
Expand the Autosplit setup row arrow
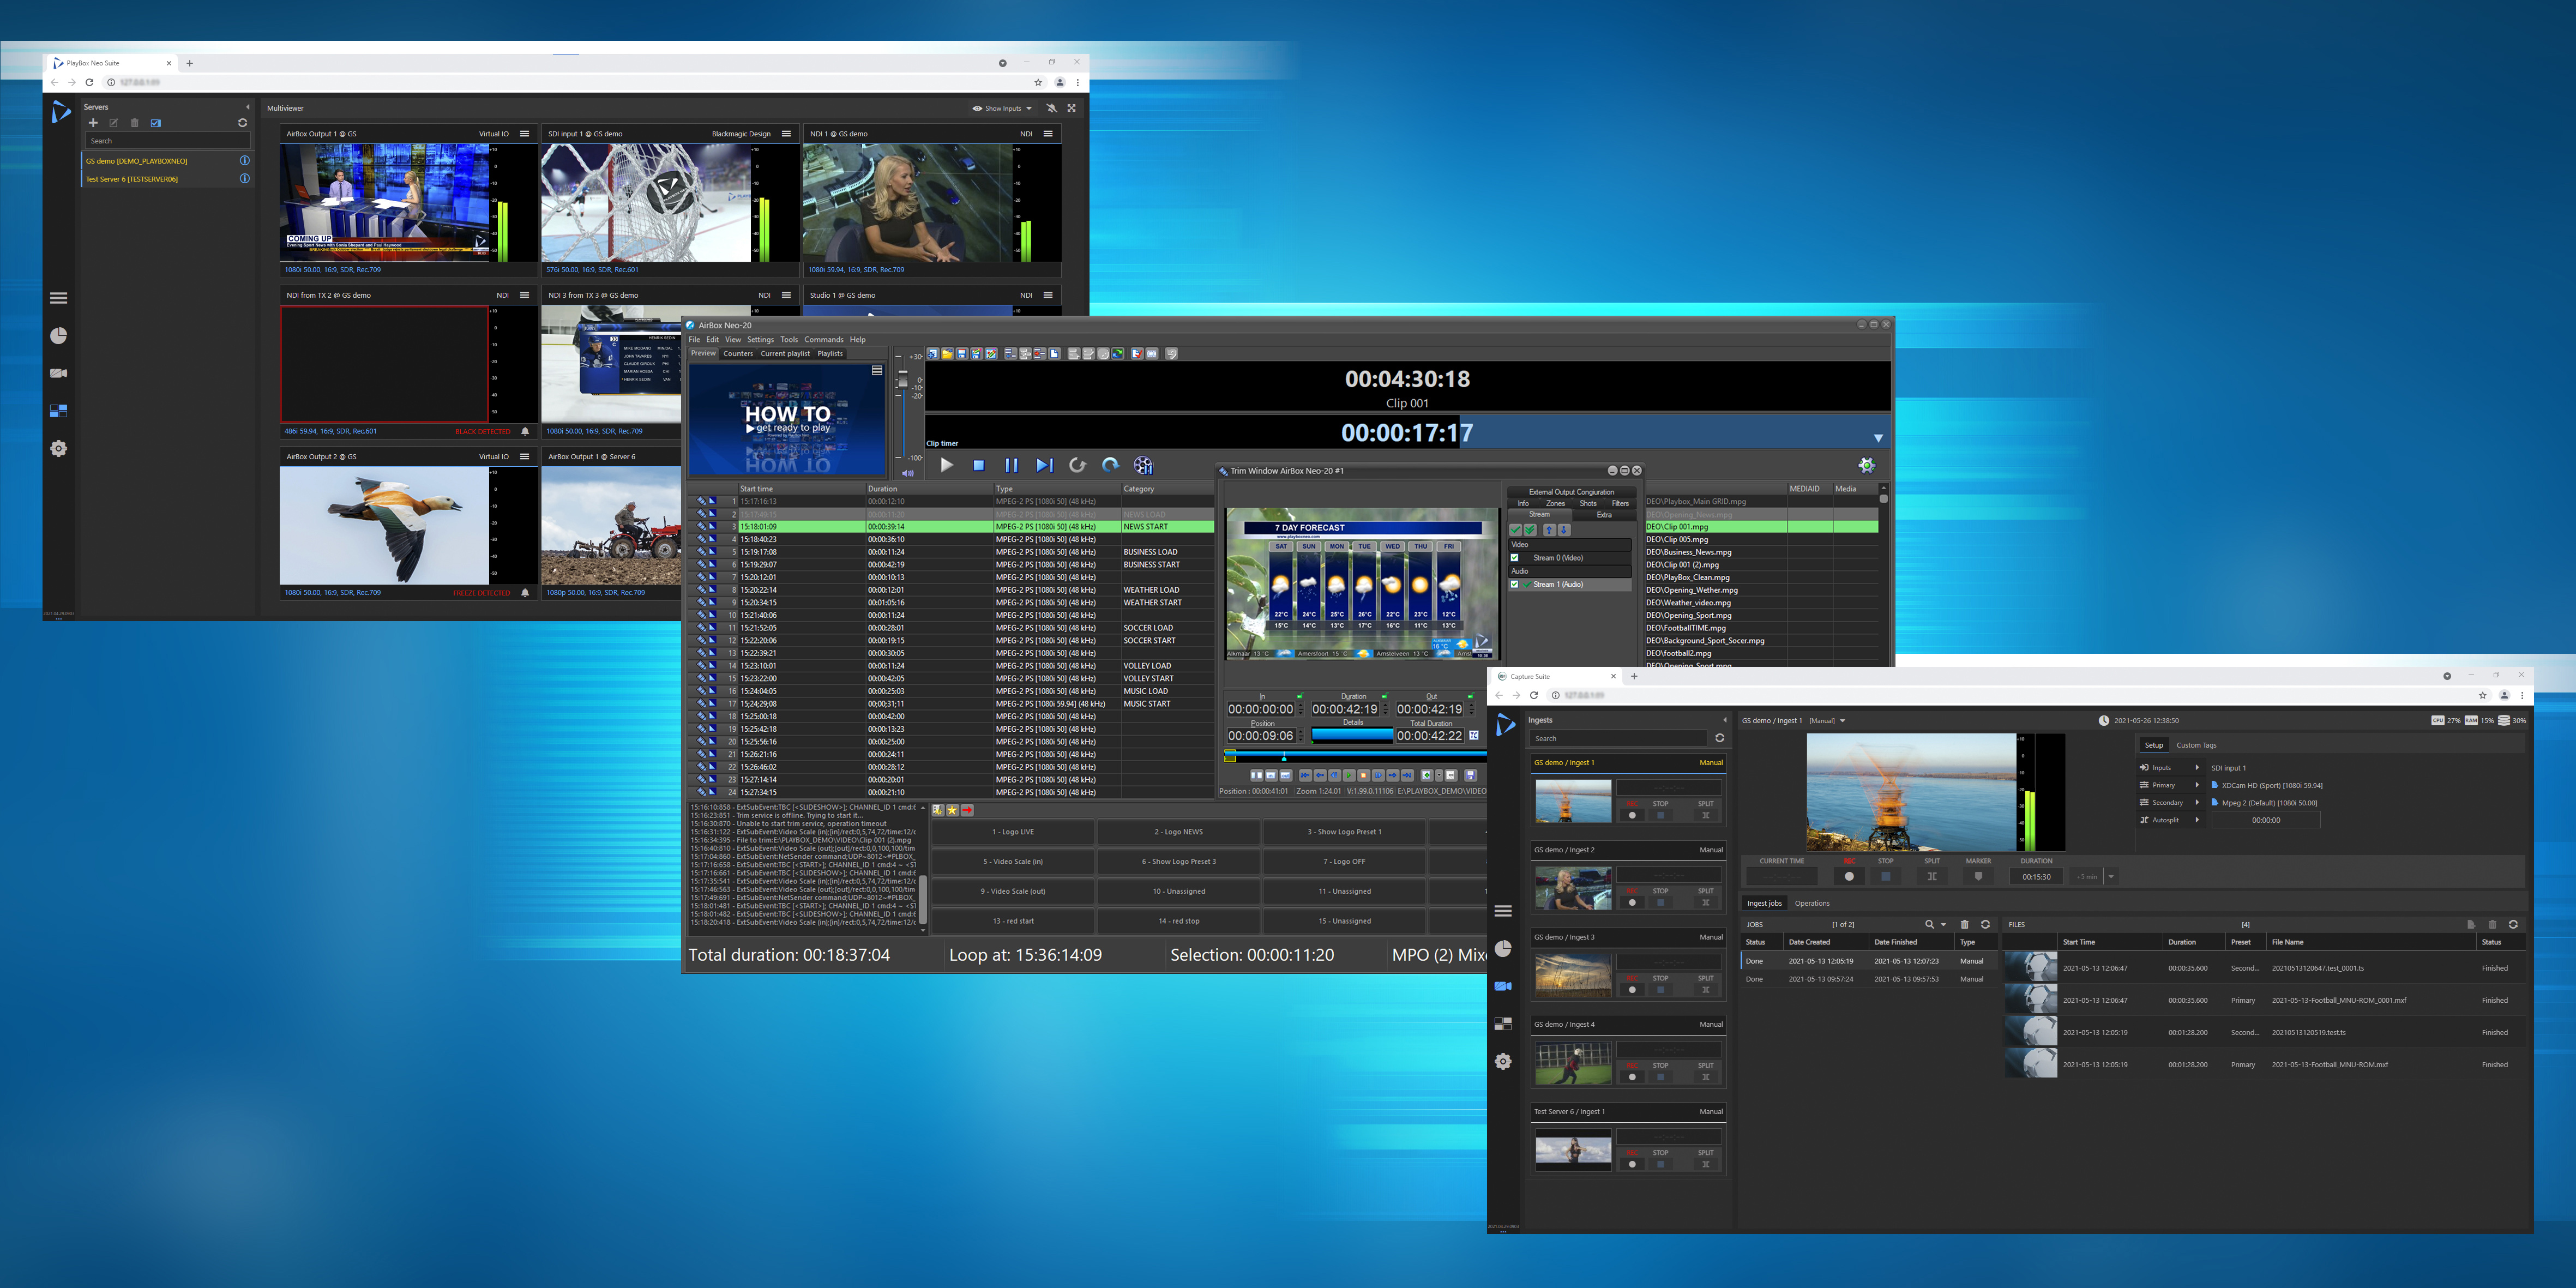tap(2196, 820)
